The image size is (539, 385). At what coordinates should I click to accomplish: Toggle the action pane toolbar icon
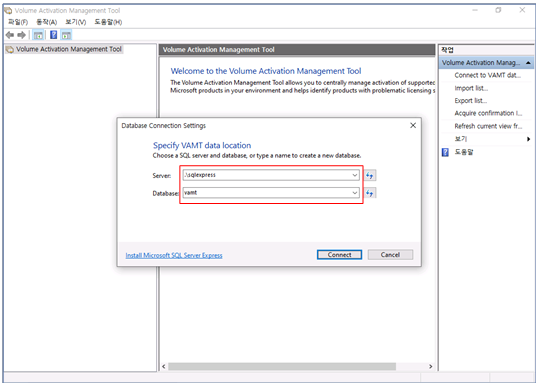point(66,35)
